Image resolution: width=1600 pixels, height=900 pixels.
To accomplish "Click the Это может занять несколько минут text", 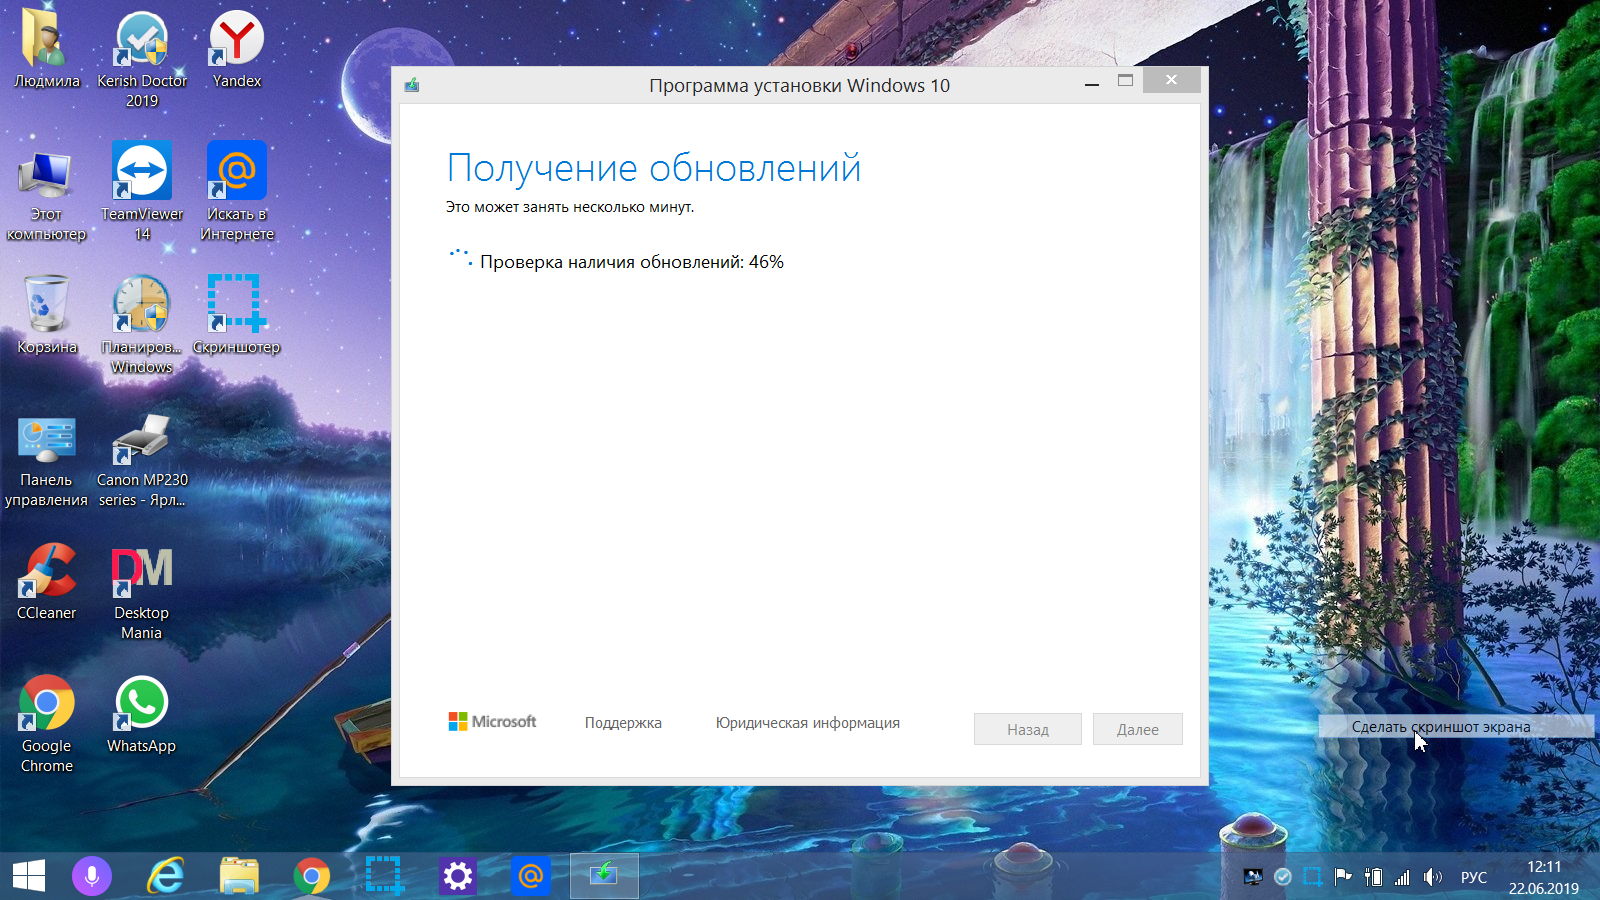I will click(570, 207).
